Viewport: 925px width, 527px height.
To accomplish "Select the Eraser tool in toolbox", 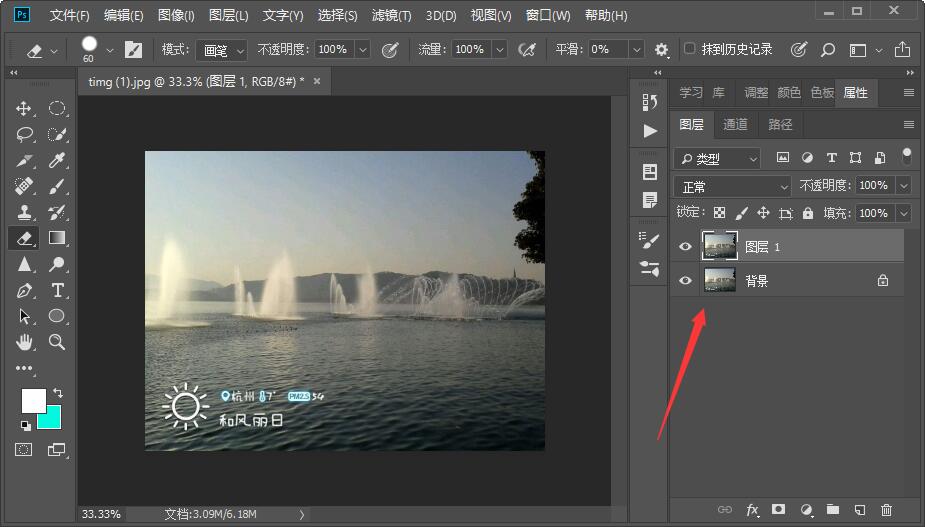I will [x=24, y=238].
